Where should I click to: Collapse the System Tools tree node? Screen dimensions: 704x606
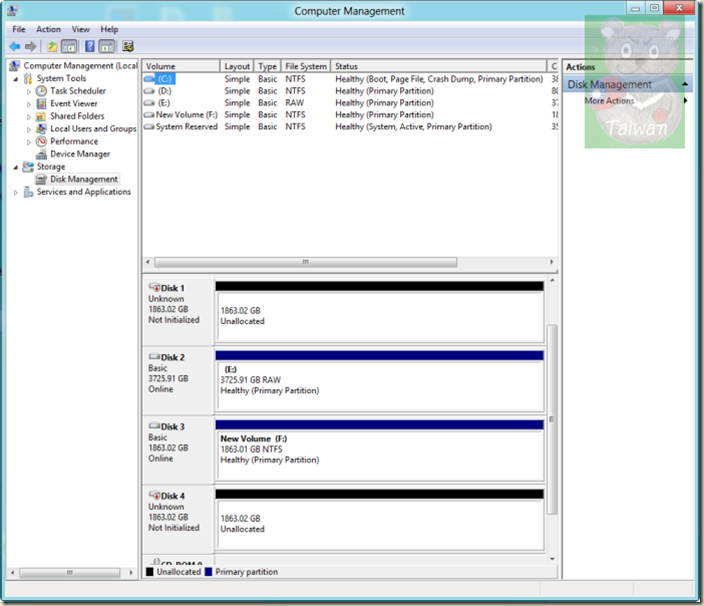pyautogui.click(x=16, y=79)
